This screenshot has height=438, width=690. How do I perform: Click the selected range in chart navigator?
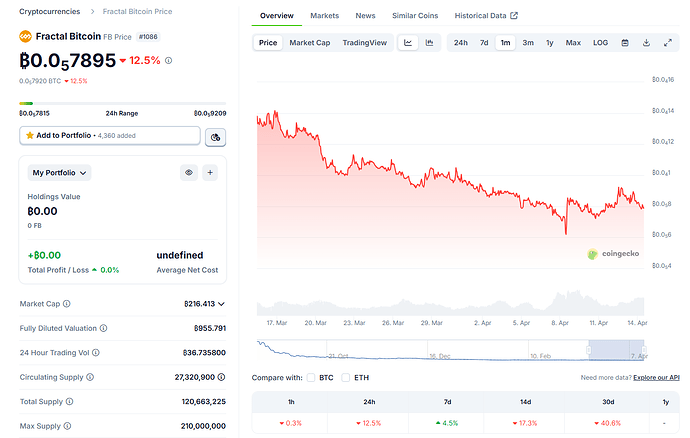point(616,350)
